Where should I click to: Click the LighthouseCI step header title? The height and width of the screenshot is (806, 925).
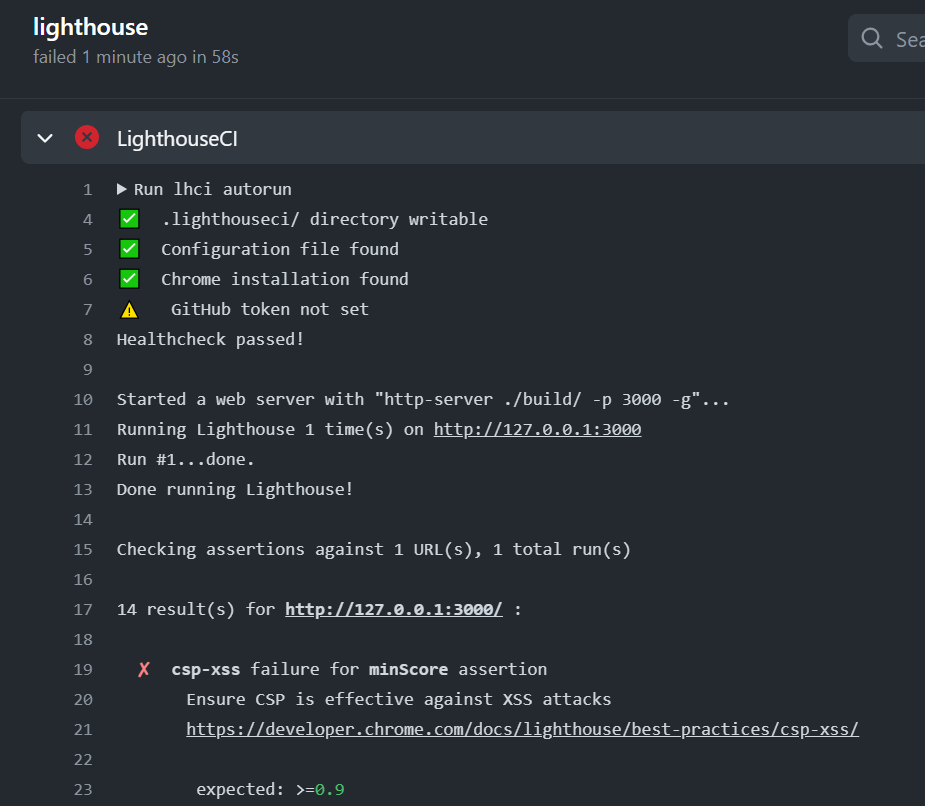coord(177,138)
